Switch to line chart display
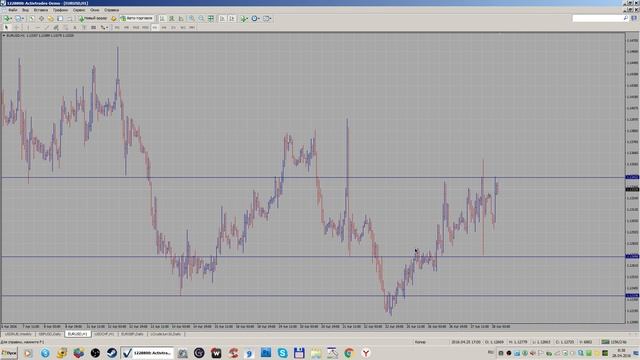Screen dimensions: 640x360 pyautogui.click(x=181, y=18)
